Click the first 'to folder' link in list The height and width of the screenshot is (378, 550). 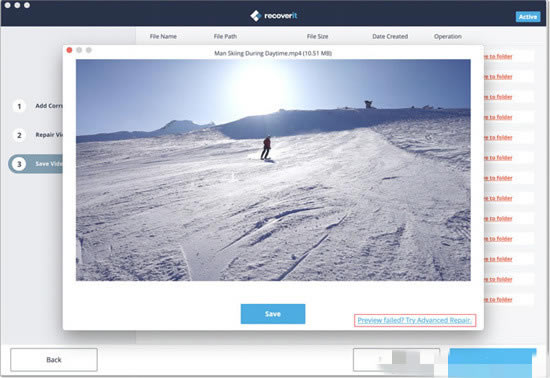click(498, 56)
